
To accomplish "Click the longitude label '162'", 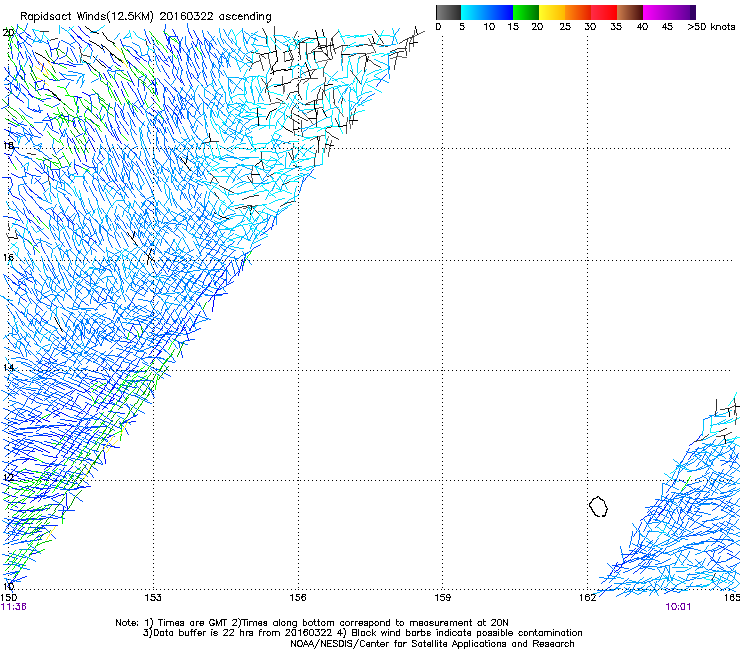I will pyautogui.click(x=587, y=598).
